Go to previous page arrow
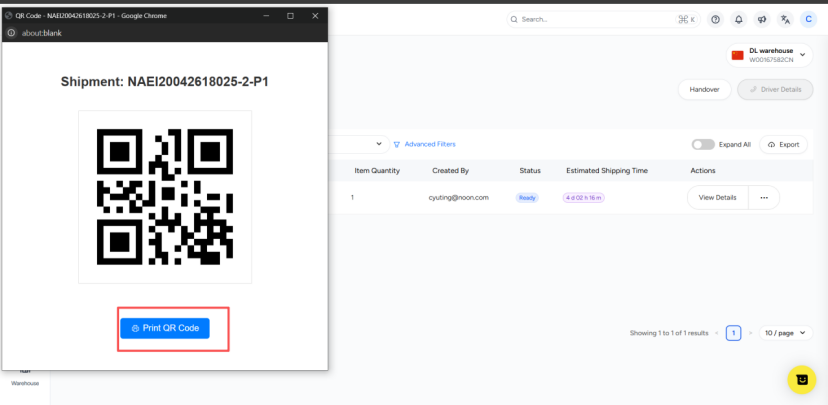Viewport: 828px width, 405px height. 717,333
